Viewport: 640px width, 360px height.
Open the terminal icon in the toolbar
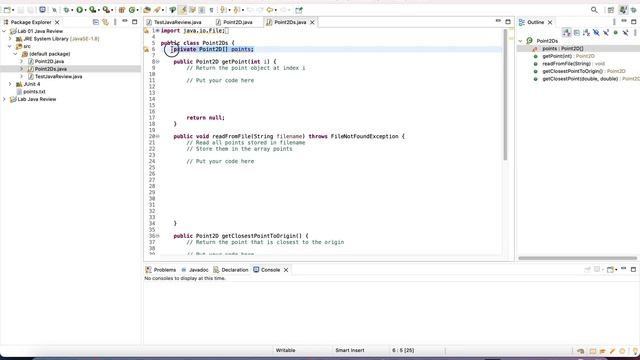[x=42, y=10]
